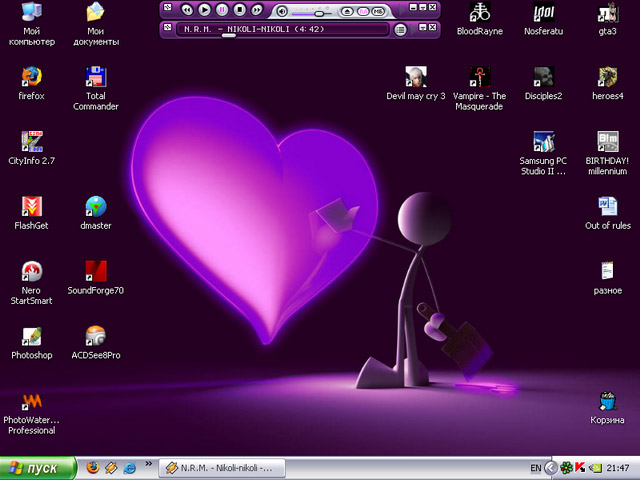
Task: Toggle the pink visualizer/EQ button in Winamp
Action: pyautogui.click(x=362, y=11)
